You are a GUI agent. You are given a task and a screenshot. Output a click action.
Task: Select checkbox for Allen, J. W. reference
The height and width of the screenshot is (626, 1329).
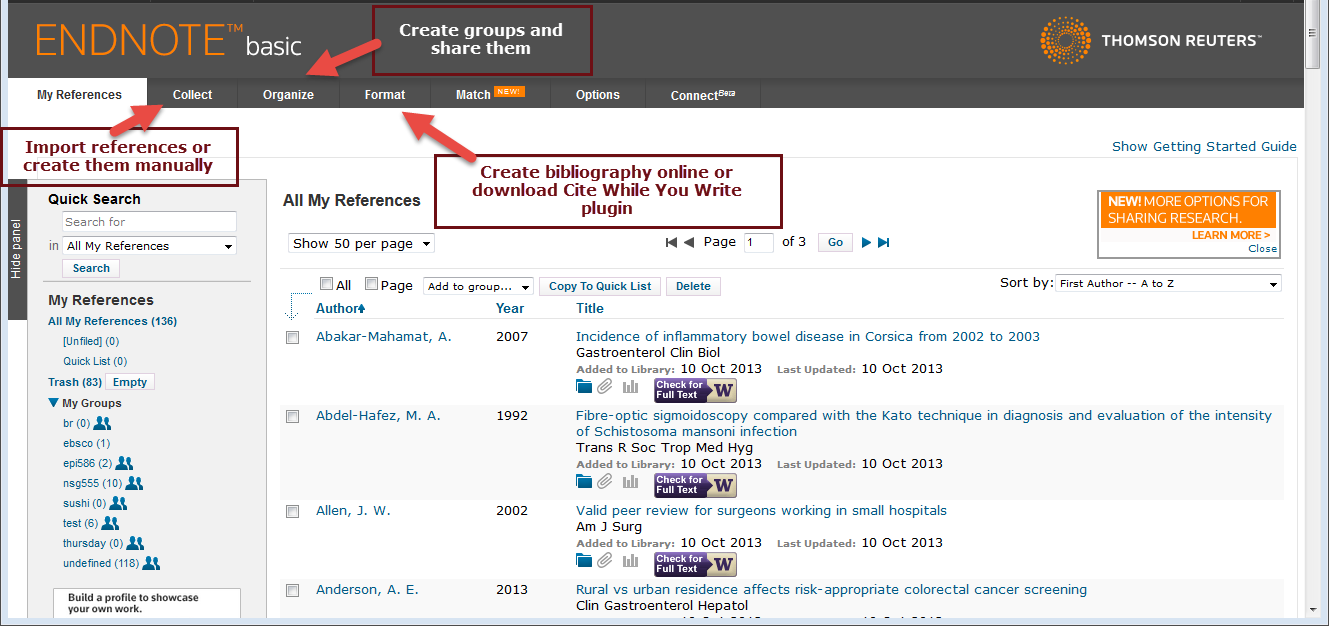pyautogui.click(x=293, y=512)
